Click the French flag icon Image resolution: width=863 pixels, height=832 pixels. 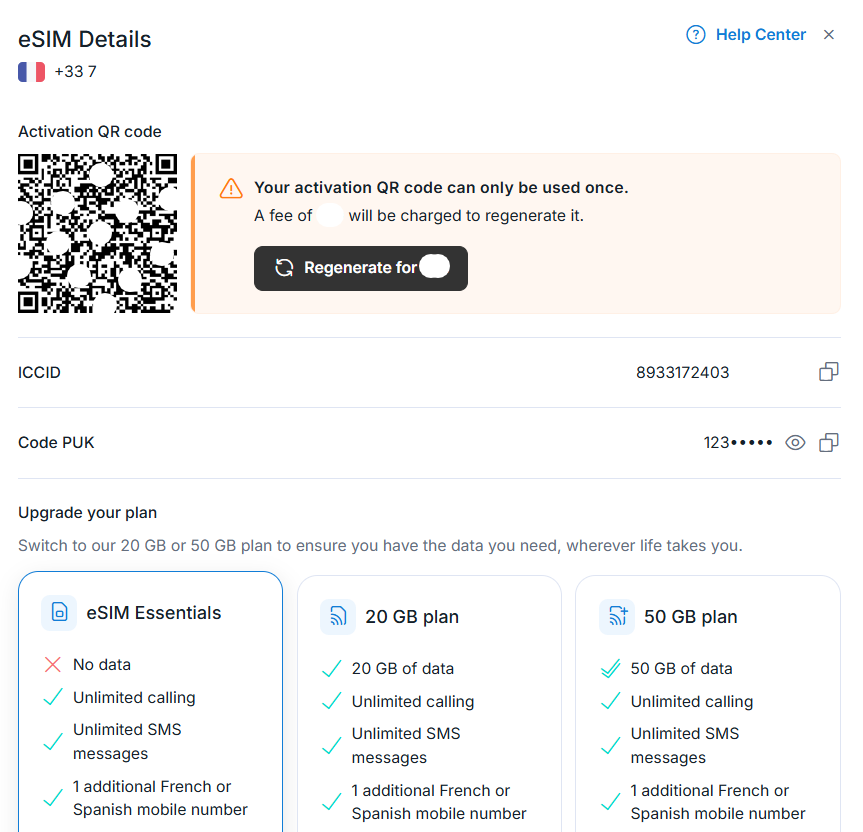(31, 72)
